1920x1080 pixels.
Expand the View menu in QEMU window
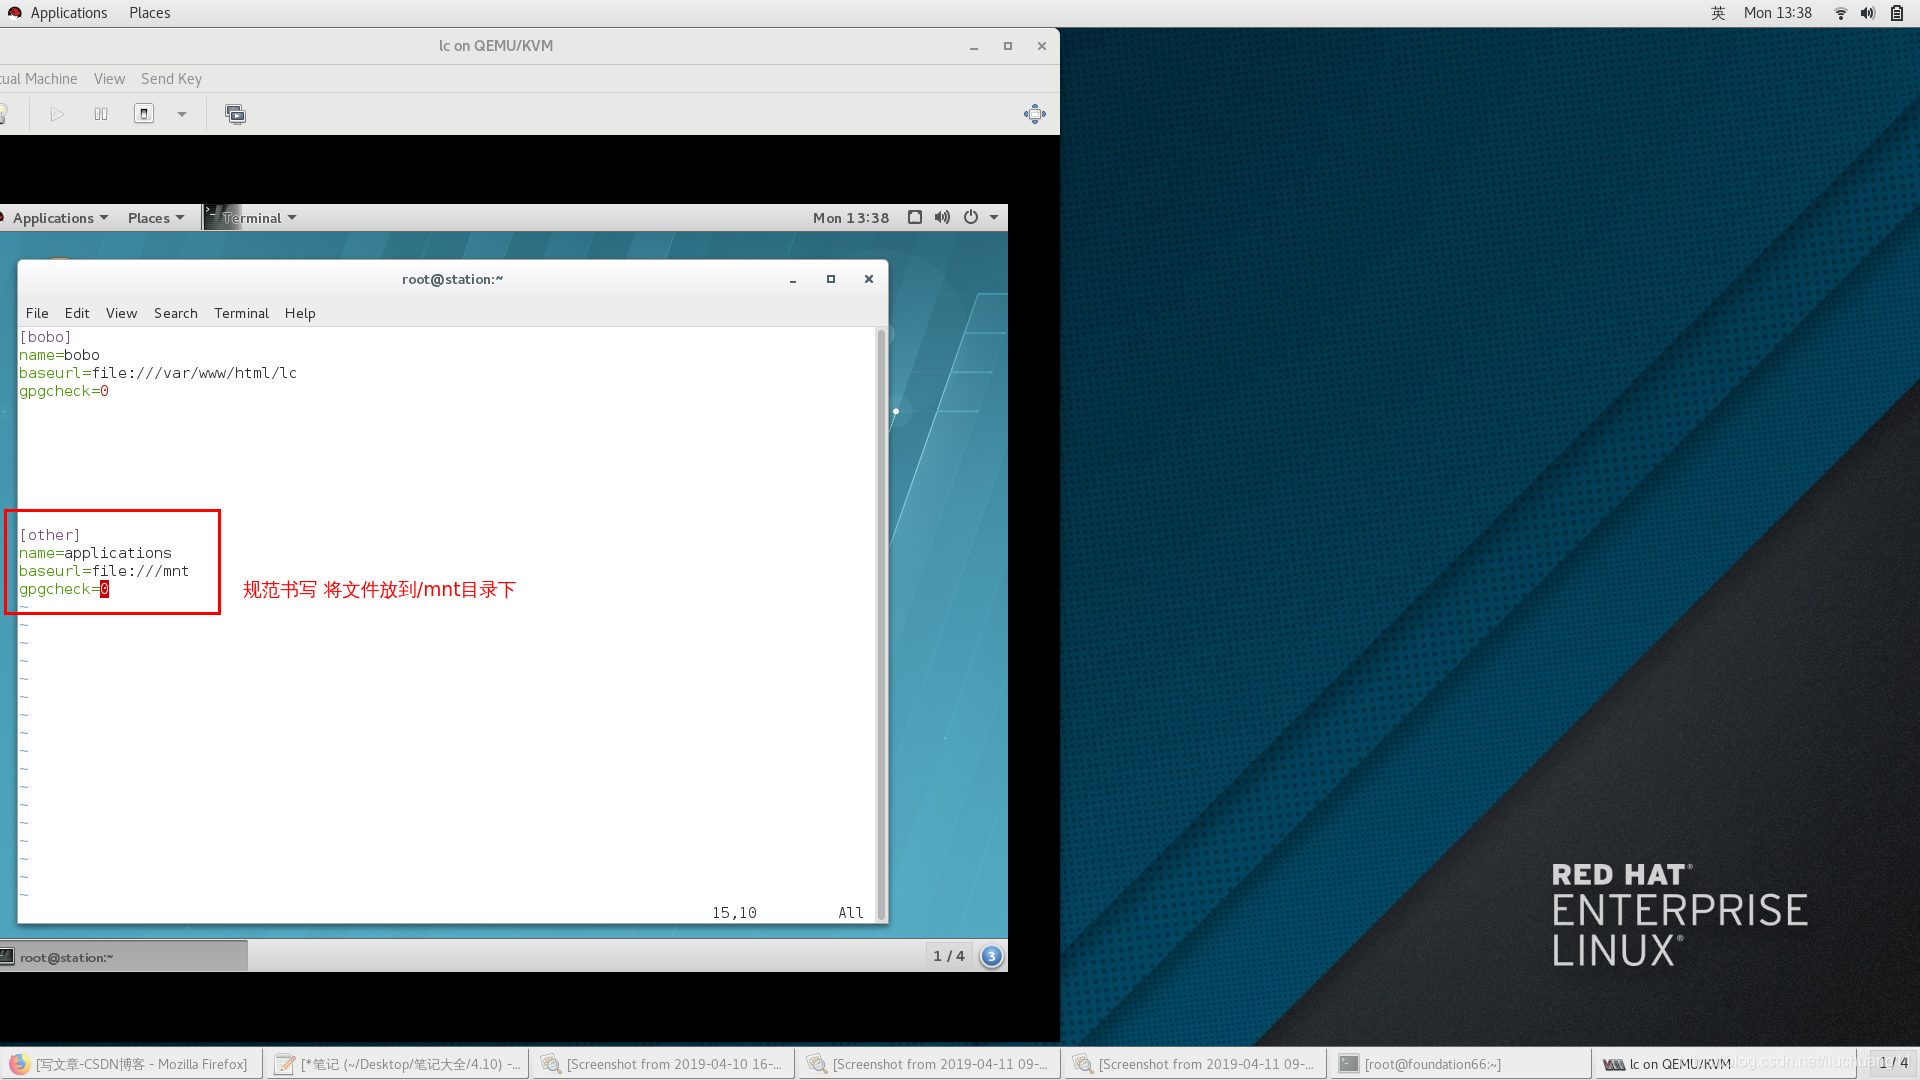coord(108,78)
